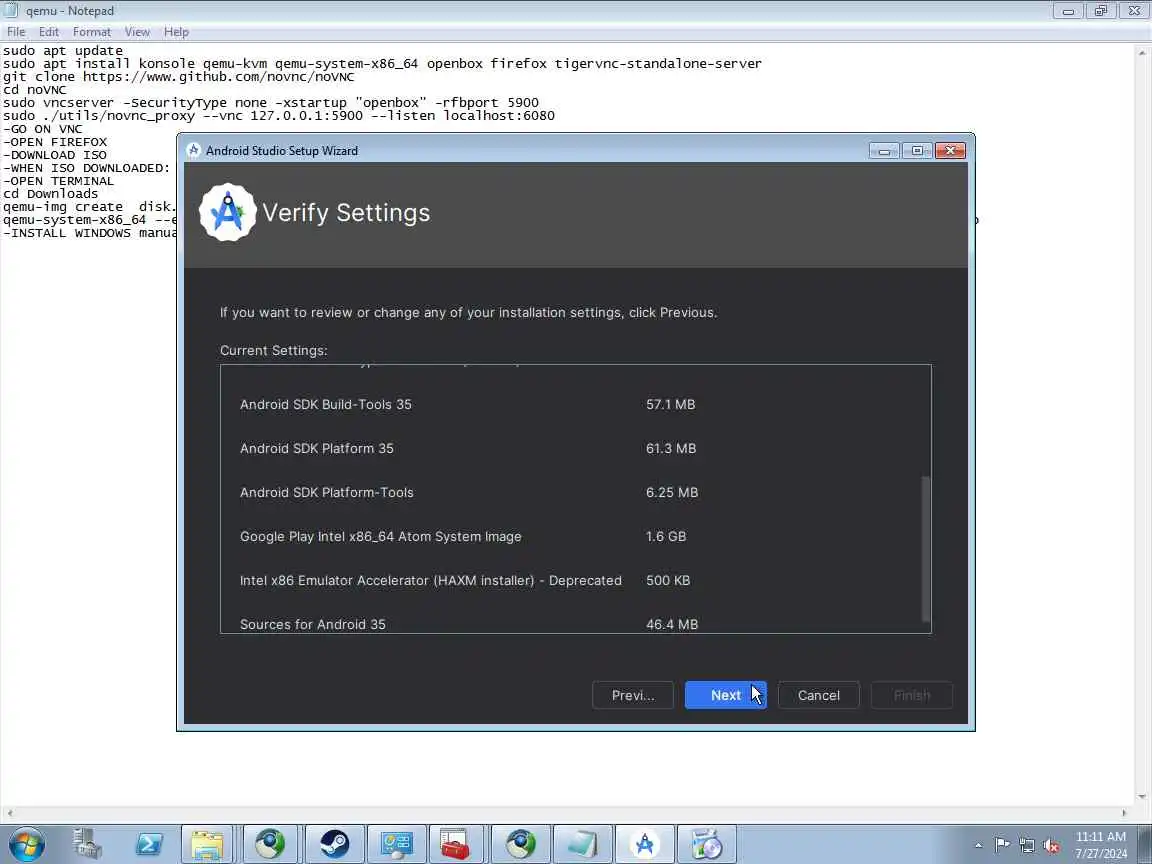
Task: Click the Next button in Setup Wizard
Action: coord(725,695)
